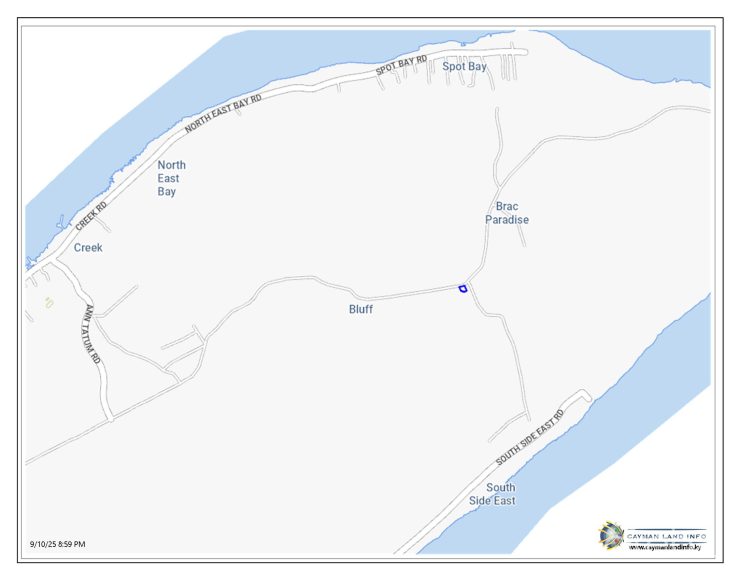The width and height of the screenshot is (740, 580).
Task: Select the Brac Paradise place label
Action: [x=507, y=213]
